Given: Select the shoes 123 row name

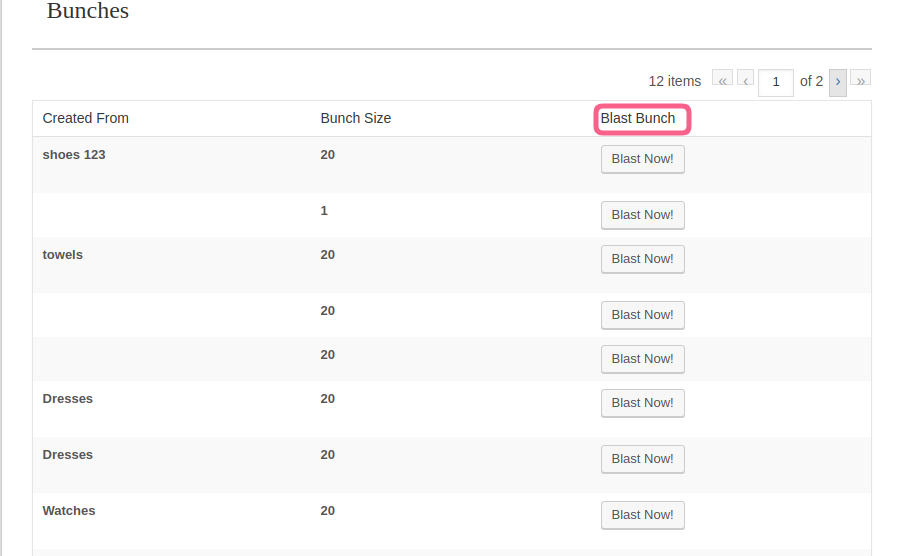Looking at the screenshot, I should pos(74,155).
